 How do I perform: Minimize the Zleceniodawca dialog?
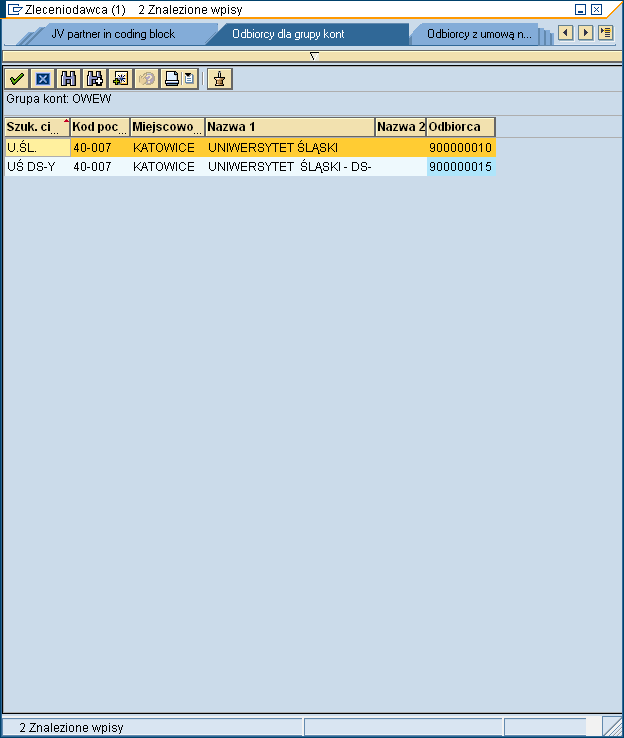581,9
